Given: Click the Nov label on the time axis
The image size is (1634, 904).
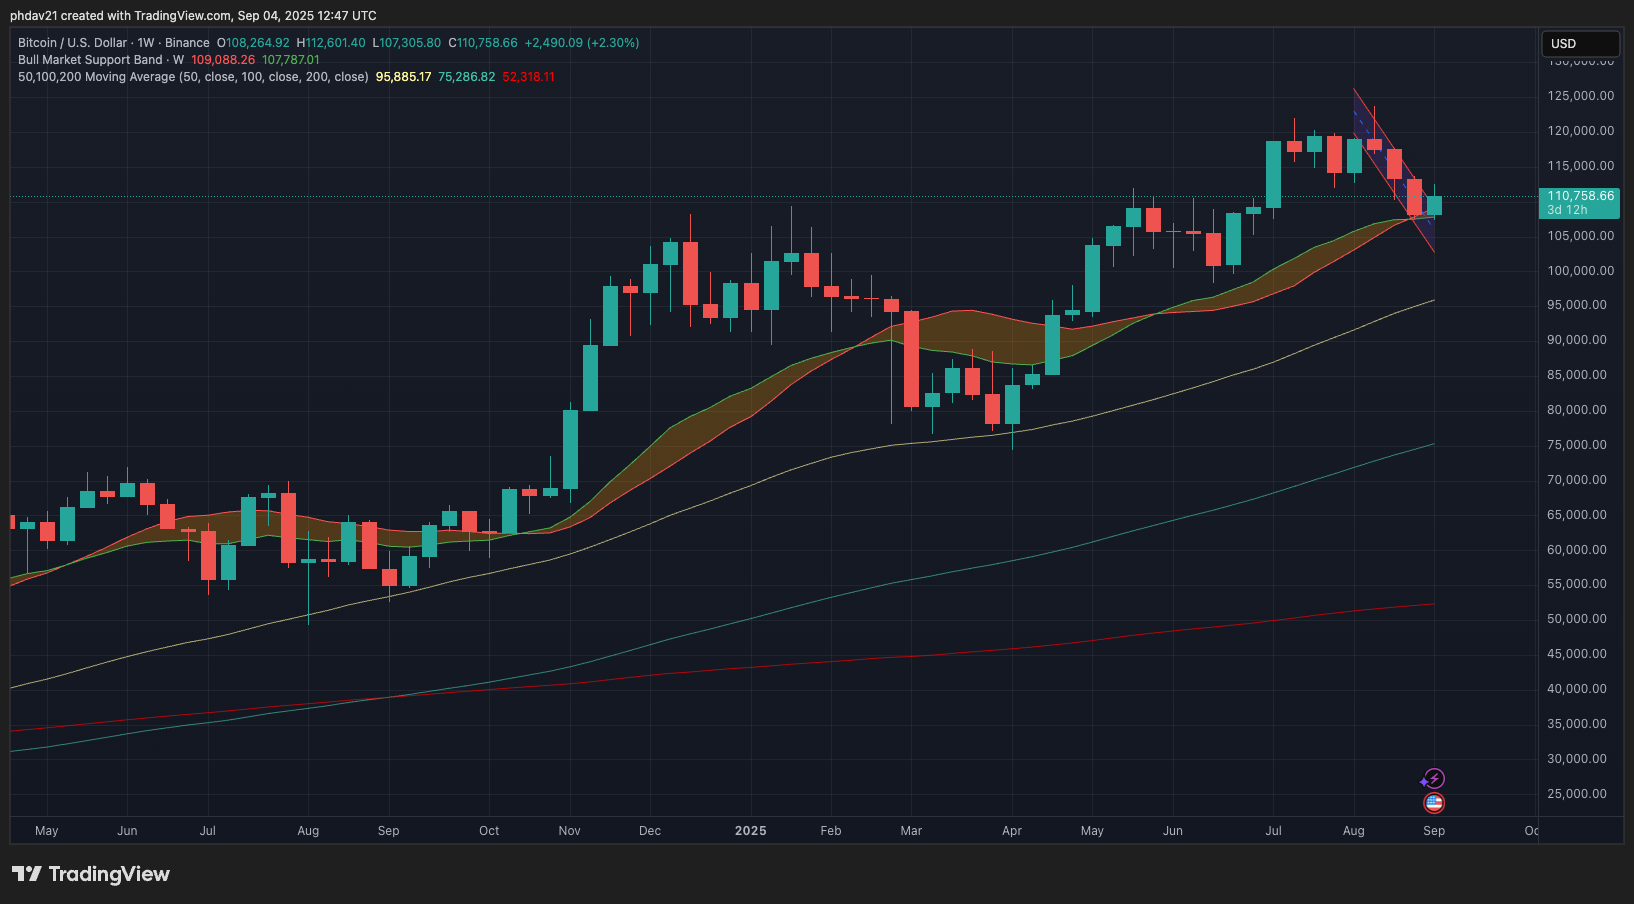Looking at the screenshot, I should tap(569, 831).
